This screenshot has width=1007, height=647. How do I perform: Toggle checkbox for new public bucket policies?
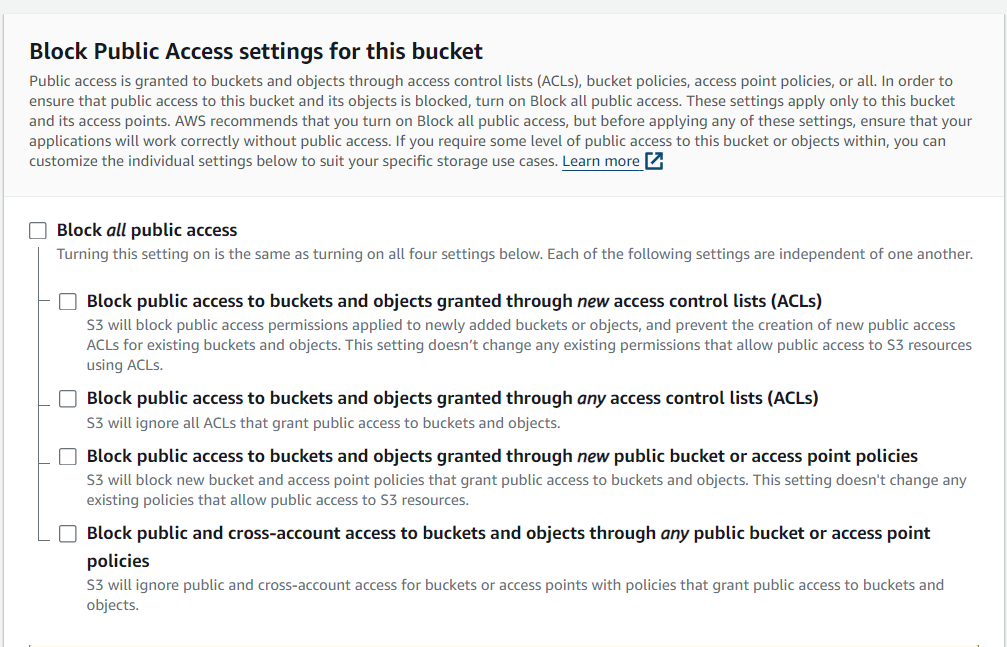68,457
